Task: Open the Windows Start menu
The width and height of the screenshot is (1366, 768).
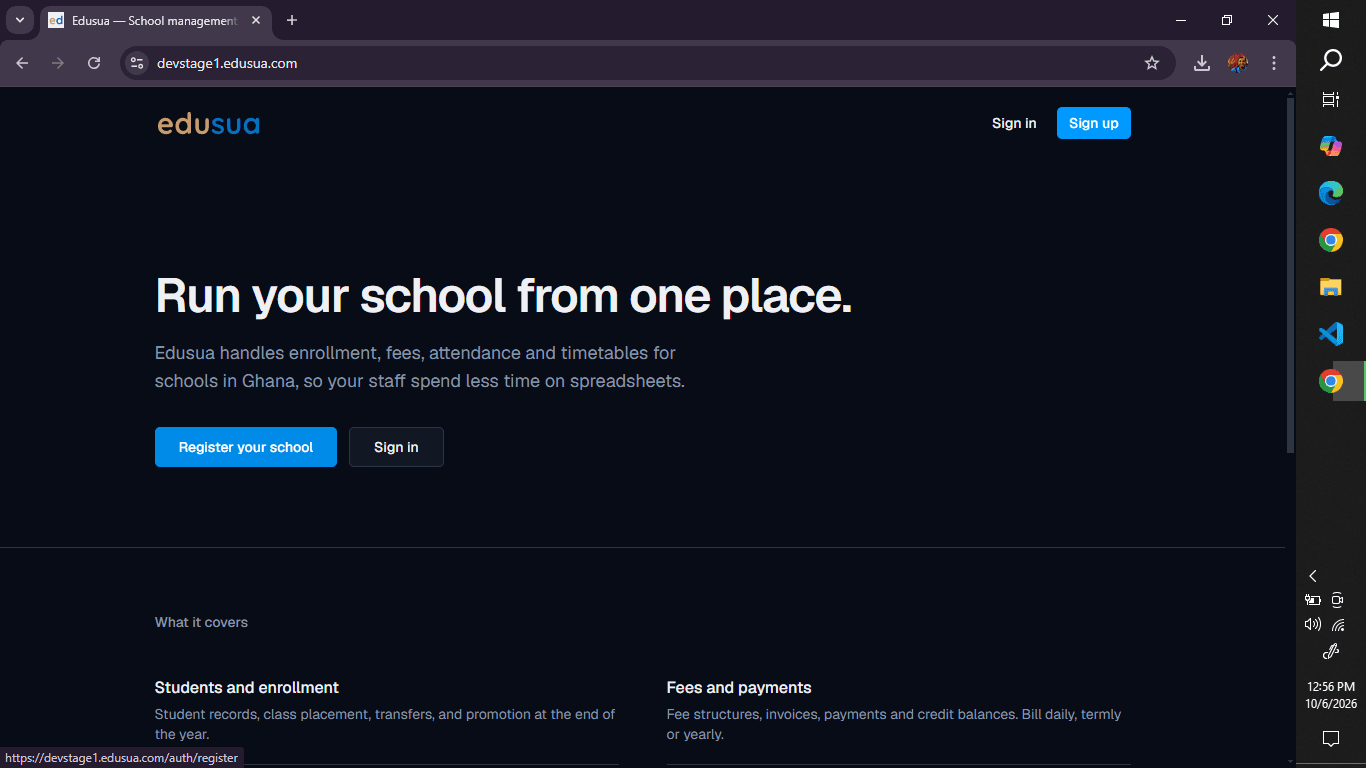Action: [x=1331, y=20]
